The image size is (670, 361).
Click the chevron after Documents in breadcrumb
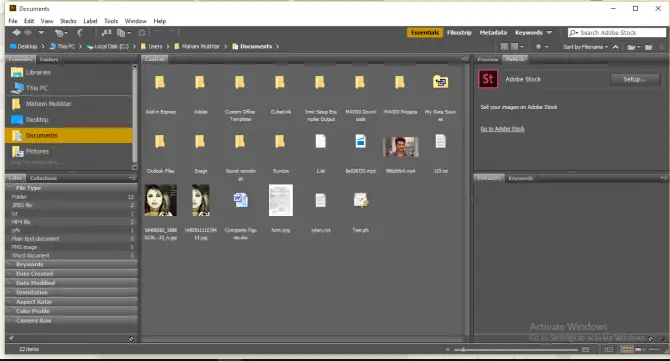coord(277,46)
